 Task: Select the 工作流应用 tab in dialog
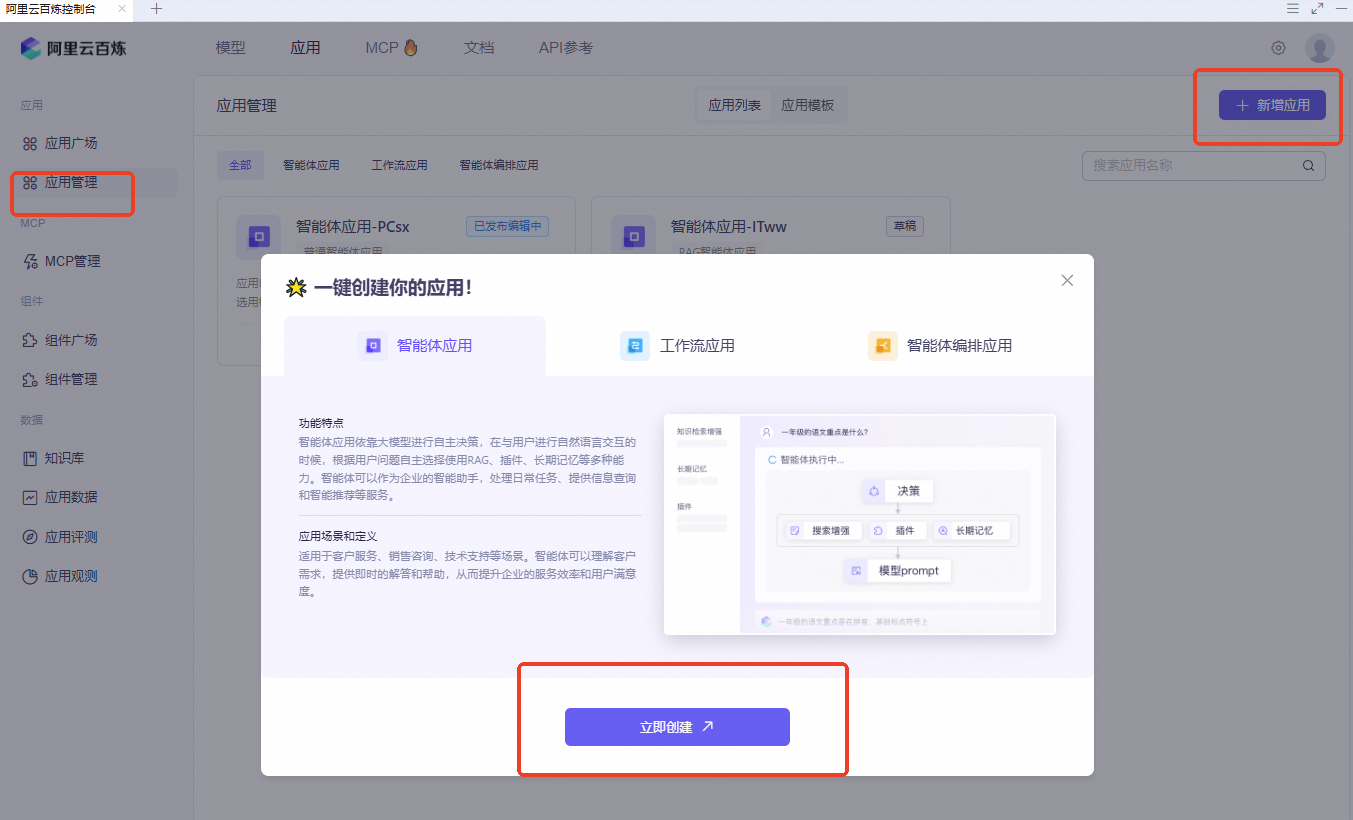coord(677,346)
